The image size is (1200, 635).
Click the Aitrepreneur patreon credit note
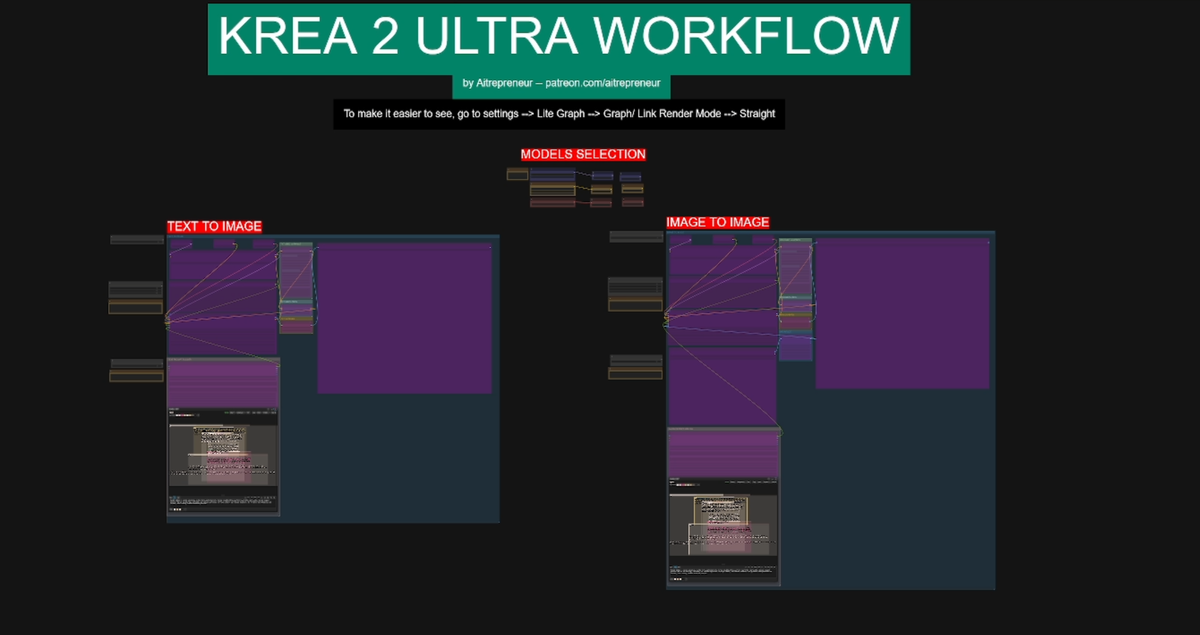point(561,84)
